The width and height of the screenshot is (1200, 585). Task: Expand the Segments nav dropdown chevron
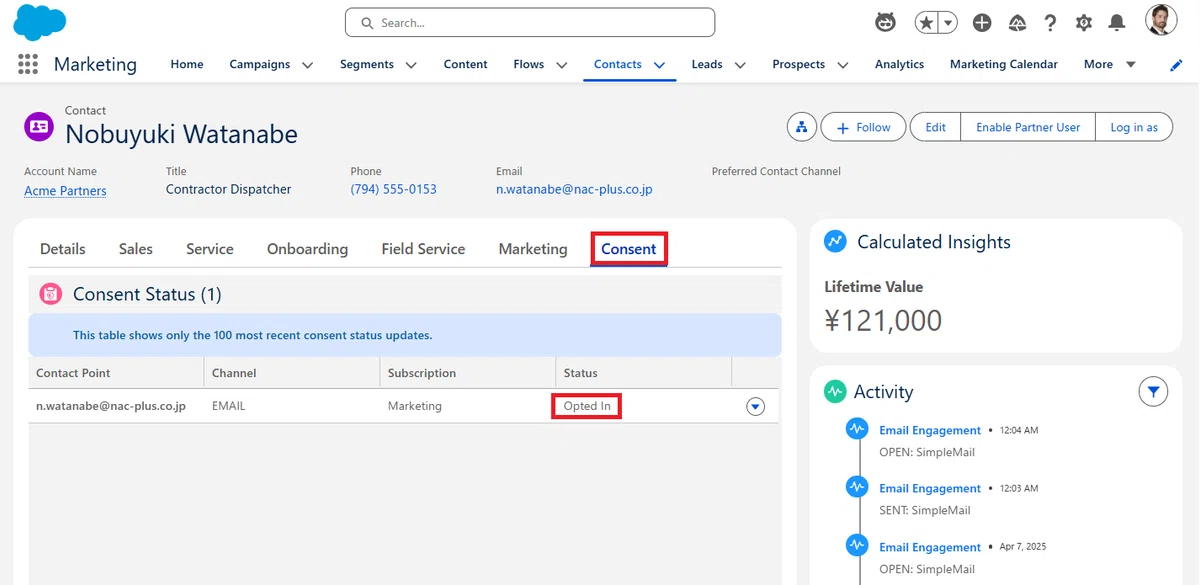pos(411,65)
